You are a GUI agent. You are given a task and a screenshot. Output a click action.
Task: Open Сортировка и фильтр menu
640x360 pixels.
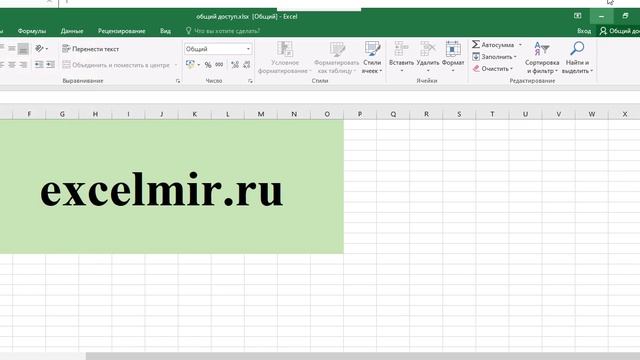click(x=542, y=58)
